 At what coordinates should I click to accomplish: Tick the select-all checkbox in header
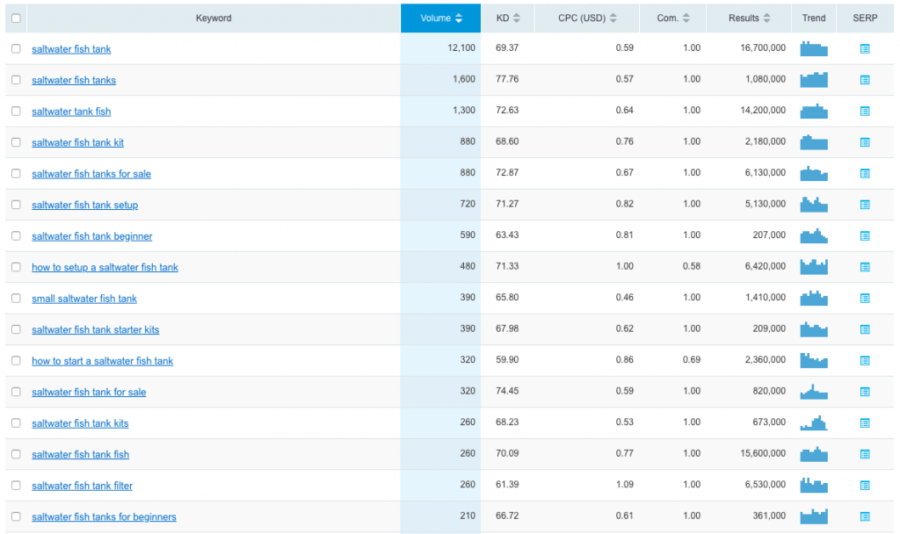tap(16, 18)
